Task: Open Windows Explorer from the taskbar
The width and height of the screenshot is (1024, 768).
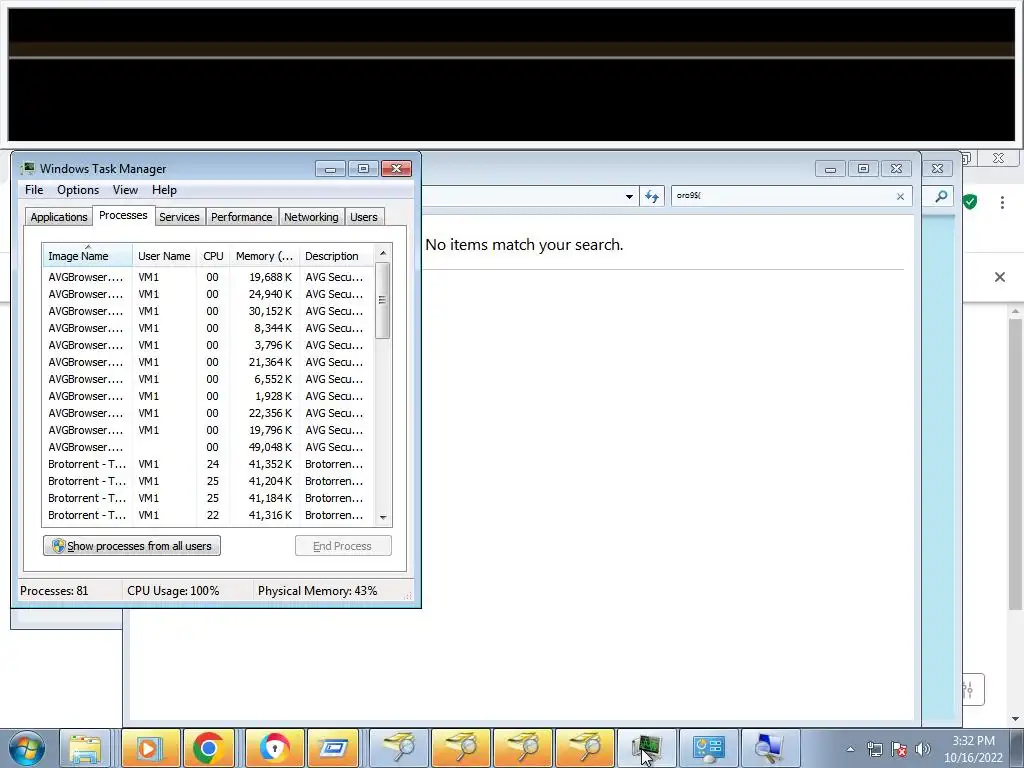Action: (x=85, y=748)
